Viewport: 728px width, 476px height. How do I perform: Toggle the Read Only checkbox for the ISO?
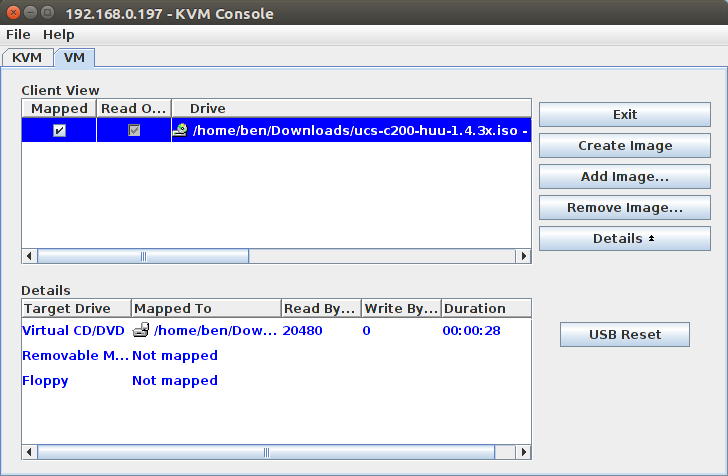tap(134, 130)
